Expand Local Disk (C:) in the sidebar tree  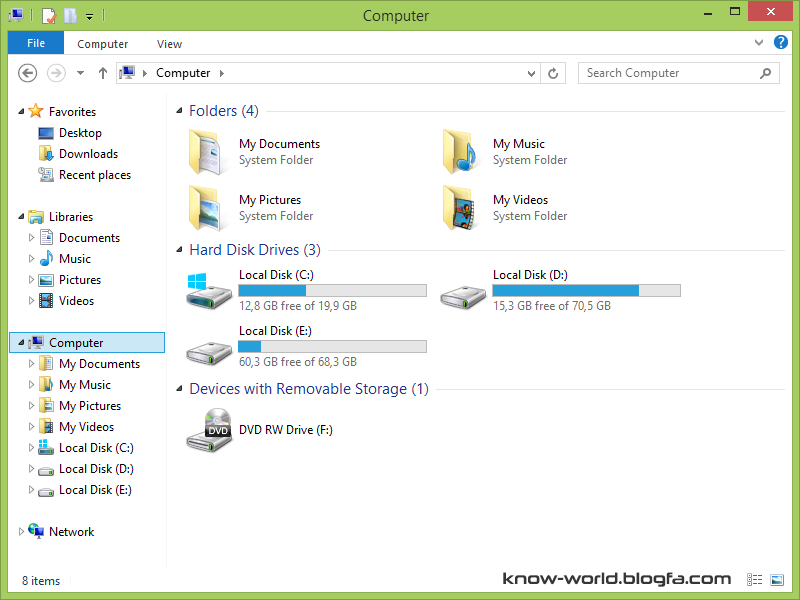tap(30, 447)
